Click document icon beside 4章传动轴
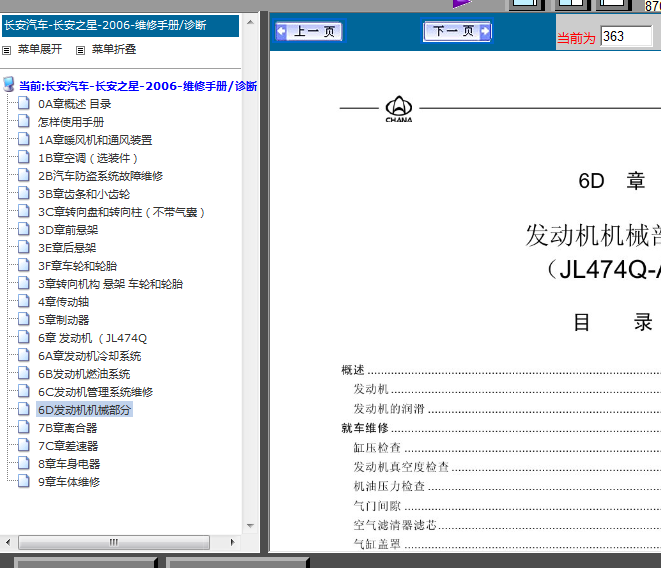Viewport: 661px width, 568px height. point(24,301)
